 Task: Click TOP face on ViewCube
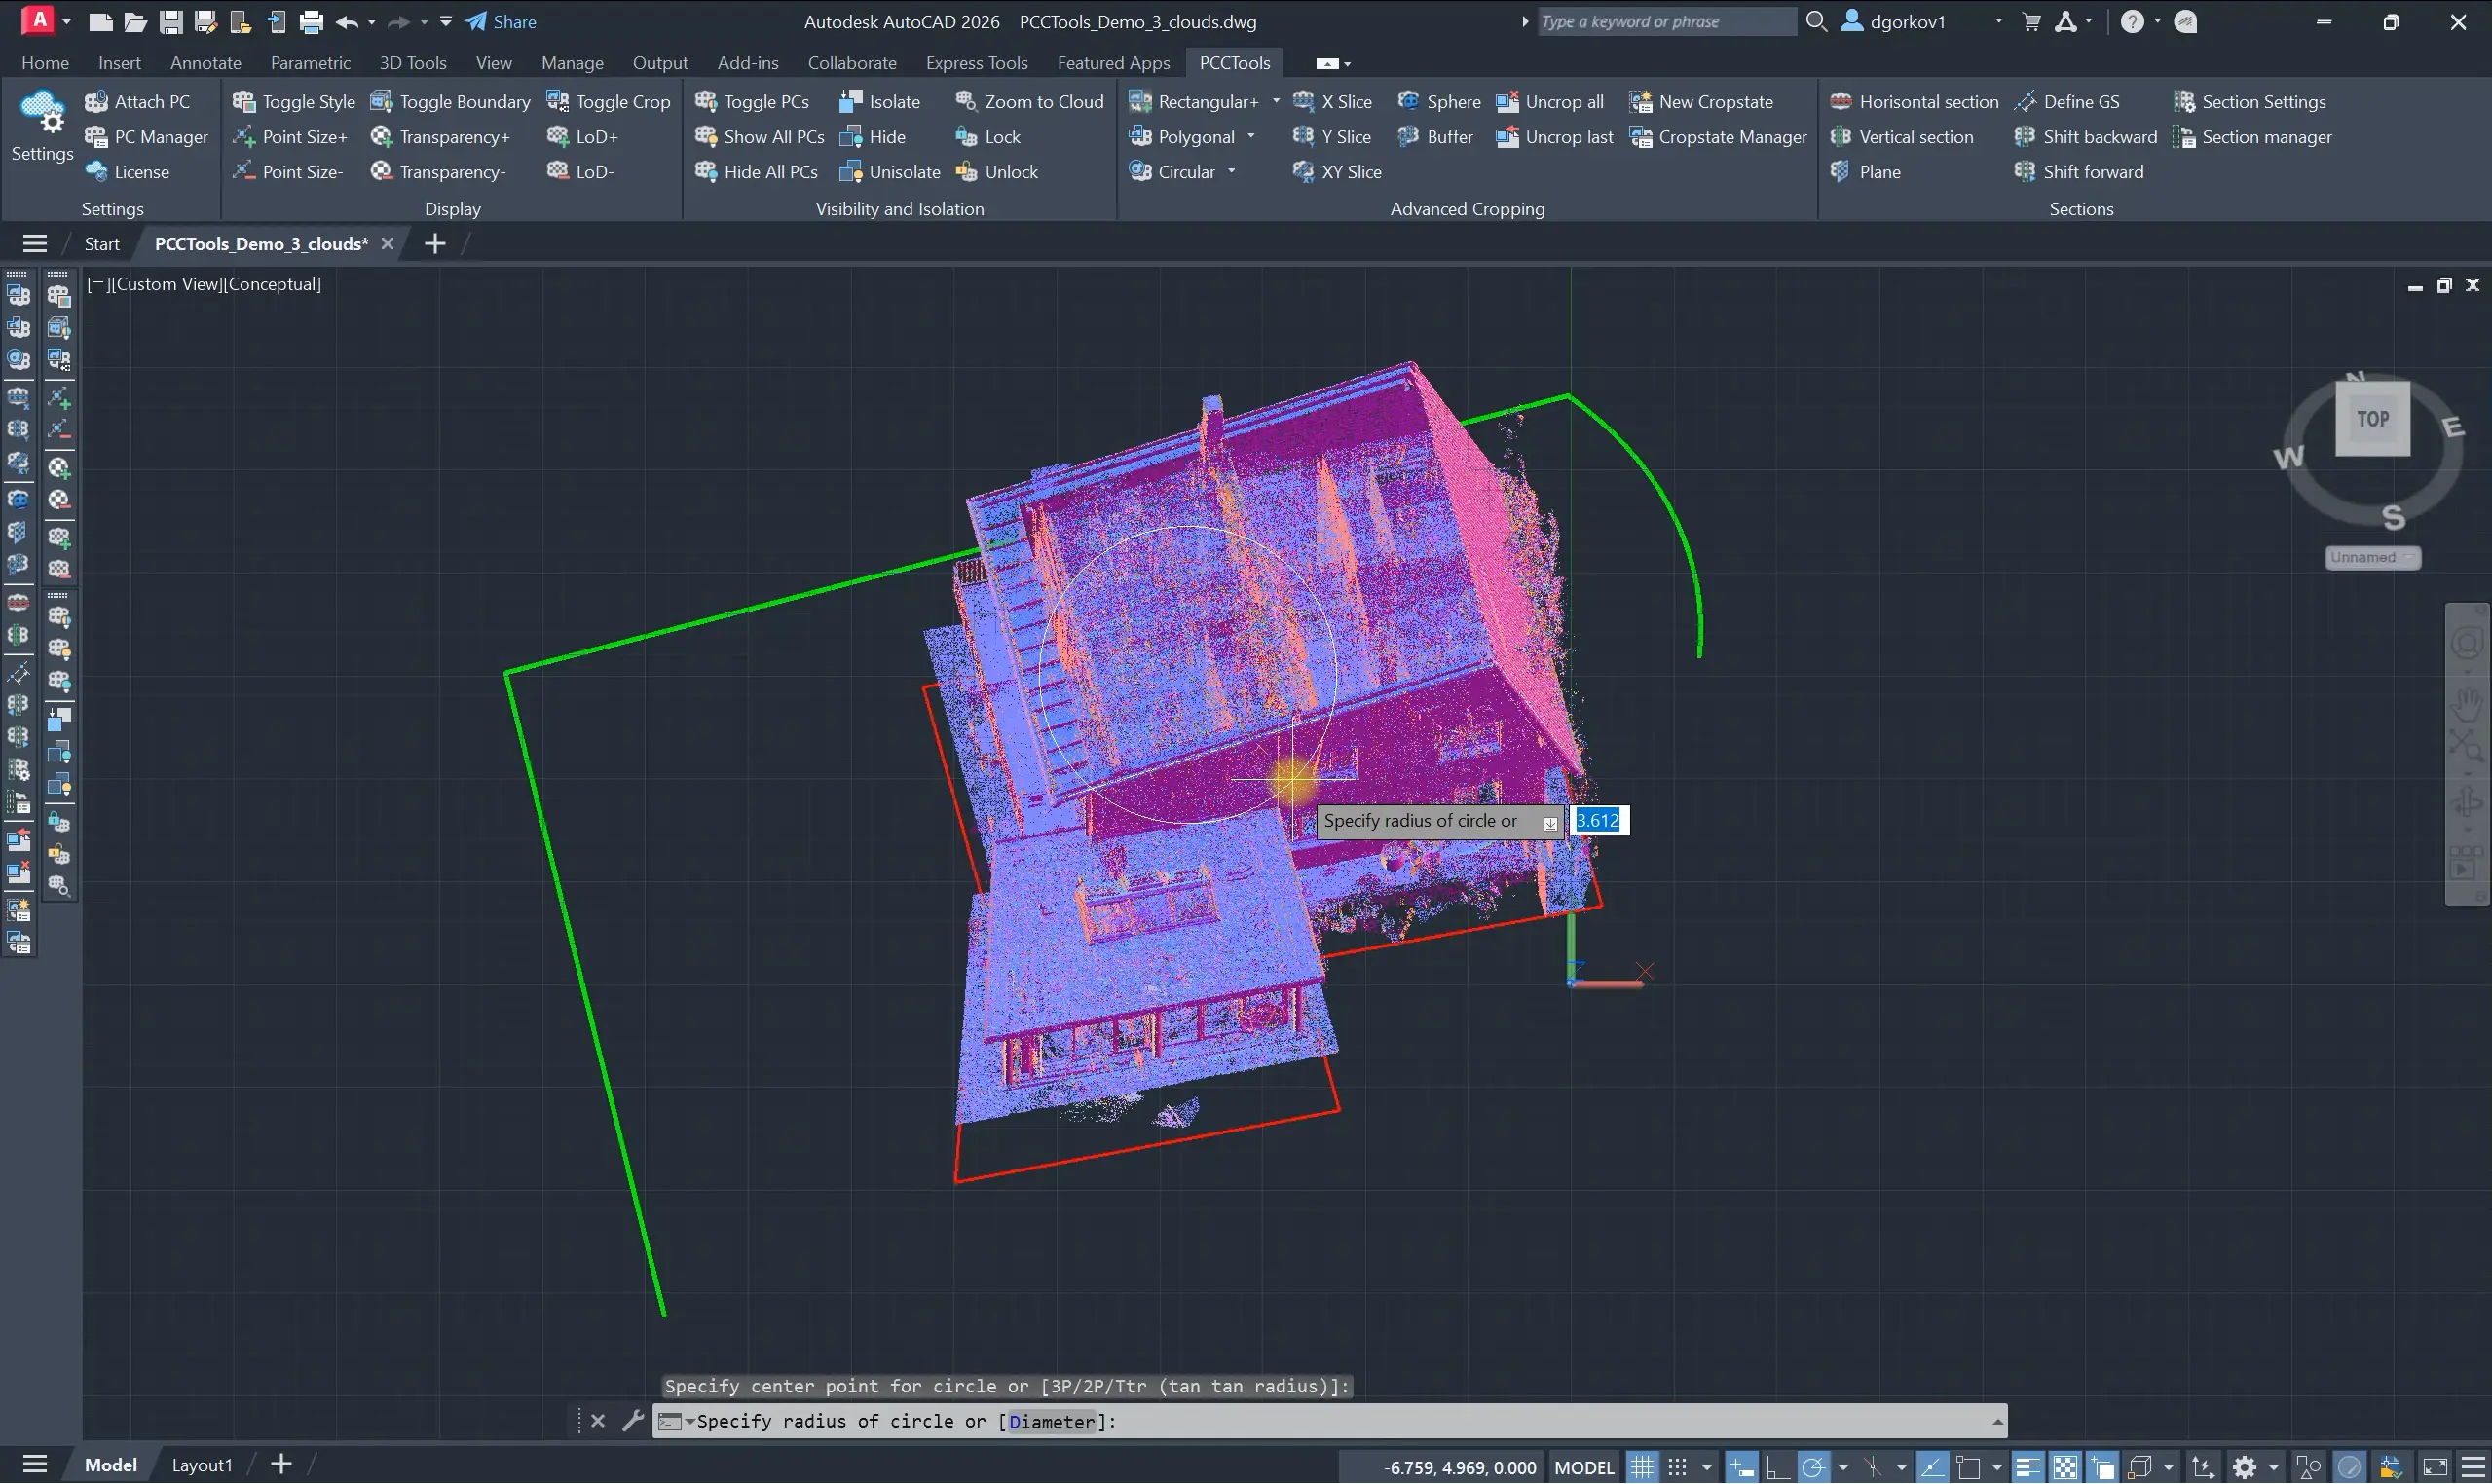coord(2372,419)
